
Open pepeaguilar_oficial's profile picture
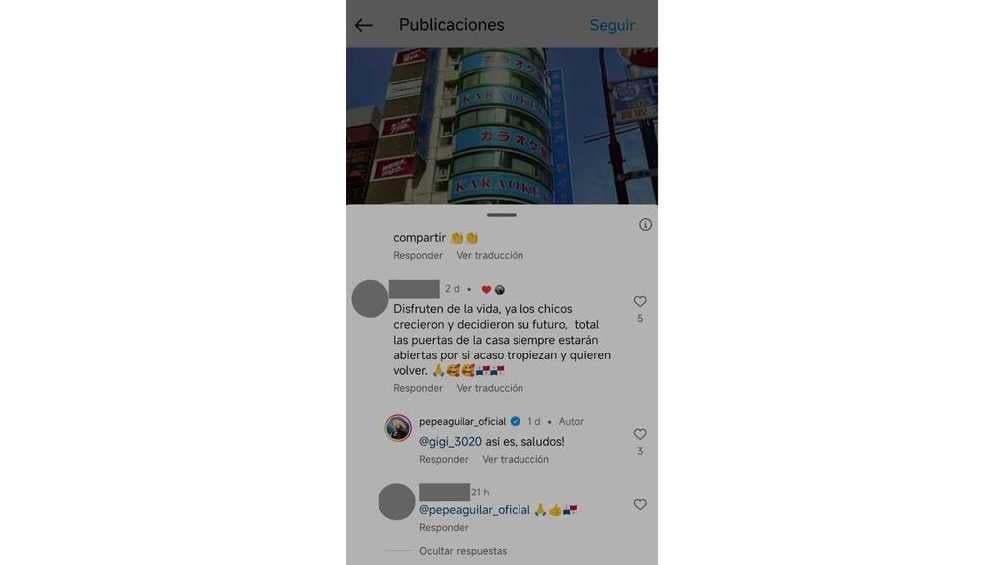(x=398, y=428)
